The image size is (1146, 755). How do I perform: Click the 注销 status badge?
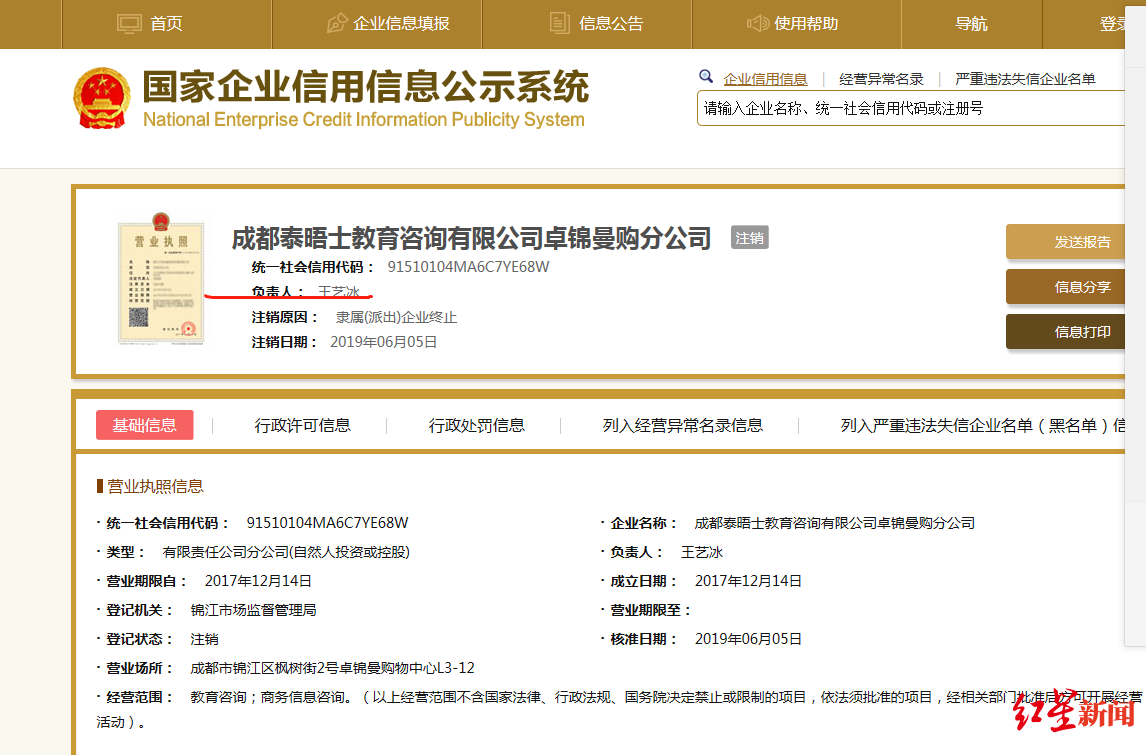pyautogui.click(x=750, y=238)
